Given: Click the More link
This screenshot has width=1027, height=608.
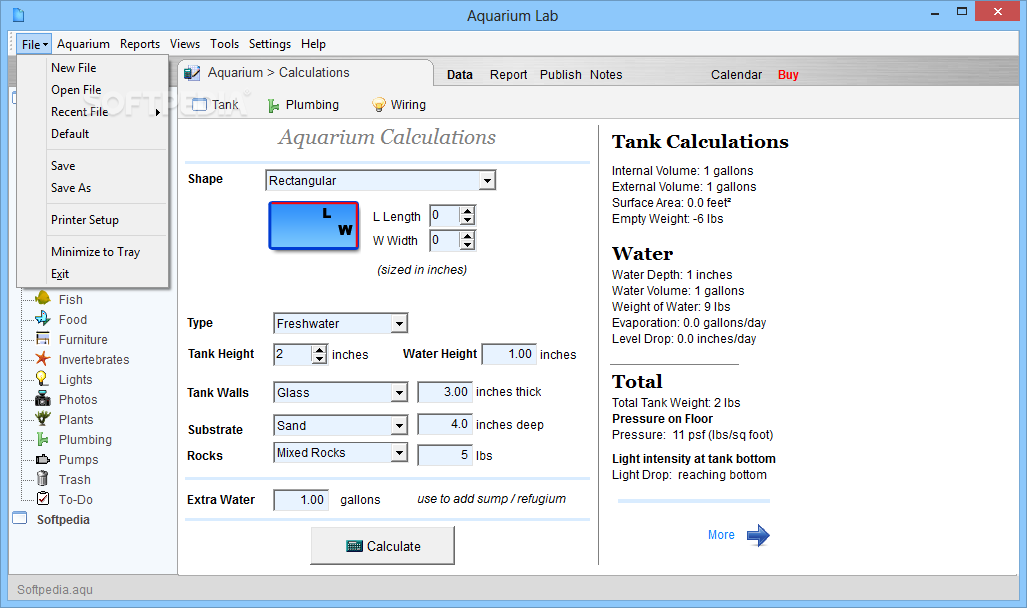Looking at the screenshot, I should coord(721,535).
